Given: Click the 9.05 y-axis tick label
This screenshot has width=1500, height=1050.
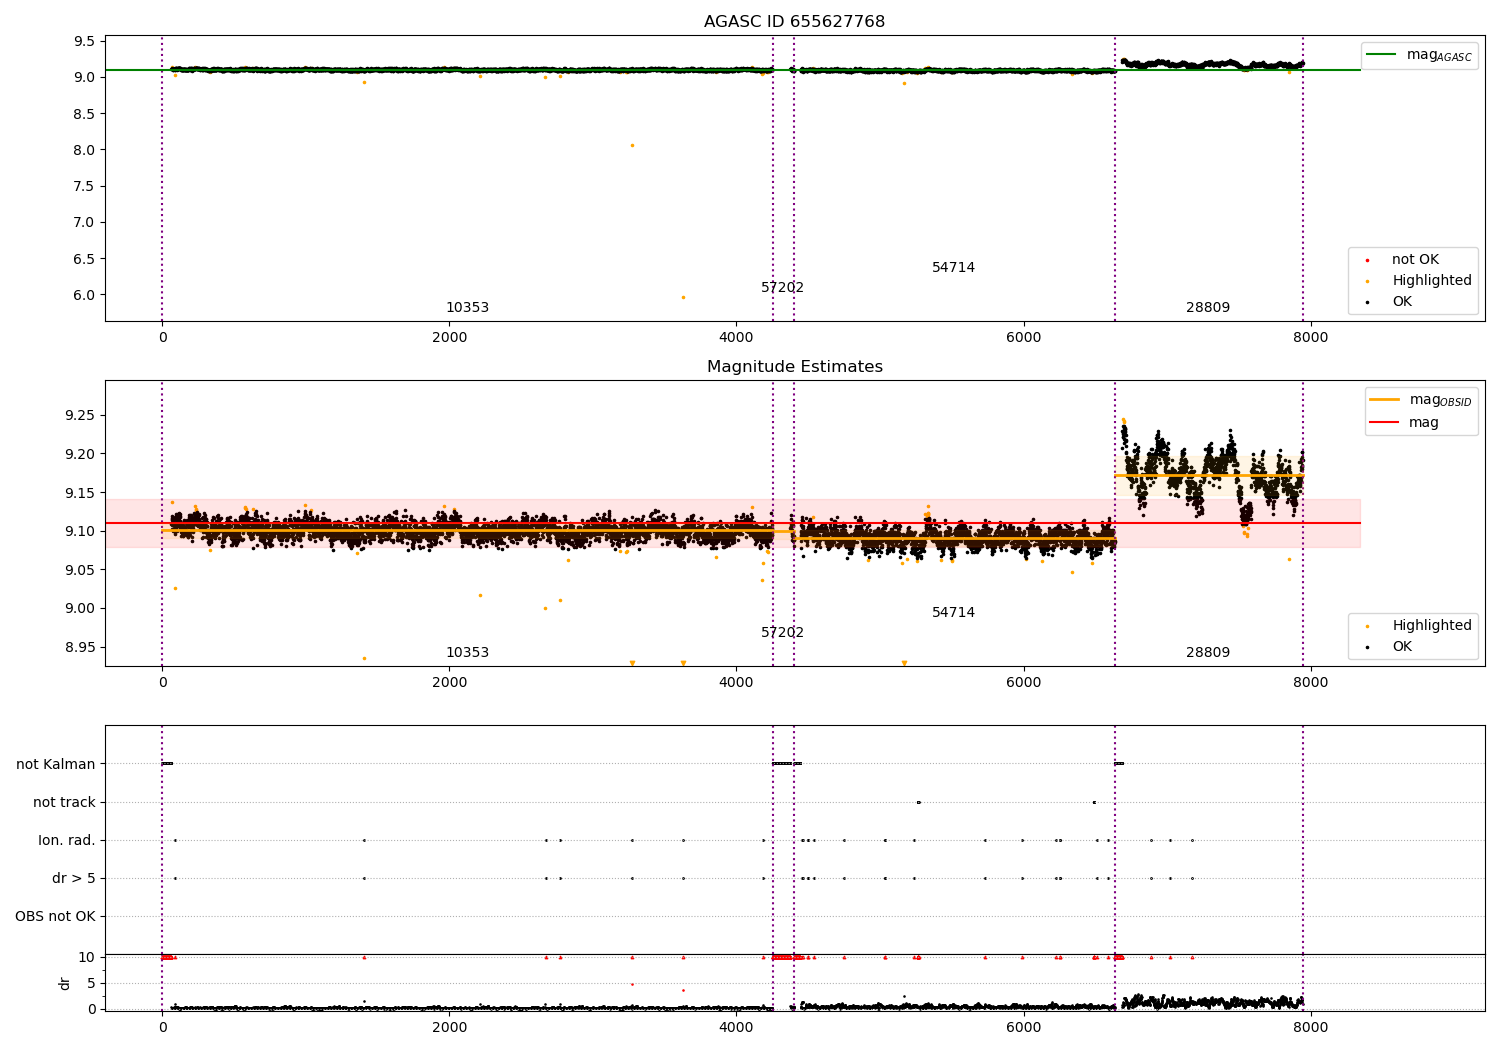Looking at the screenshot, I should click(x=81, y=569).
